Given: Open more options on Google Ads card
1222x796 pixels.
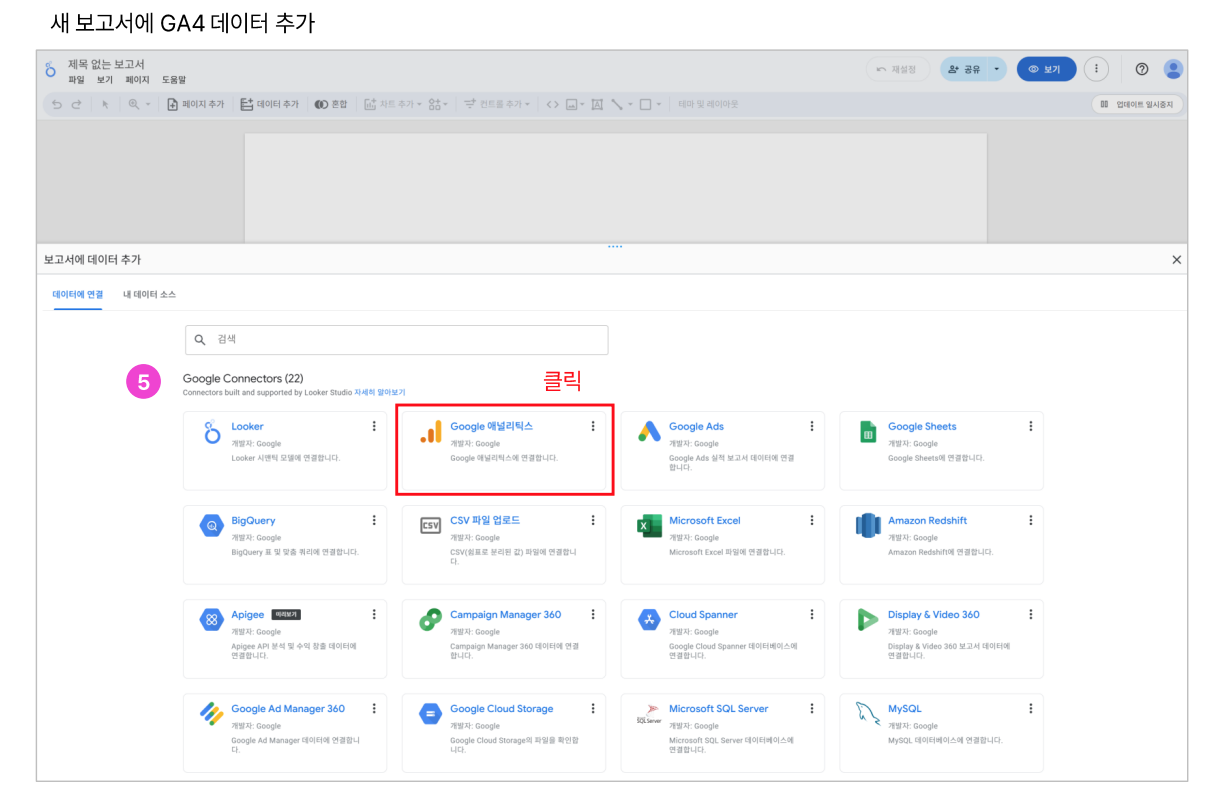Looking at the screenshot, I should point(811,426).
